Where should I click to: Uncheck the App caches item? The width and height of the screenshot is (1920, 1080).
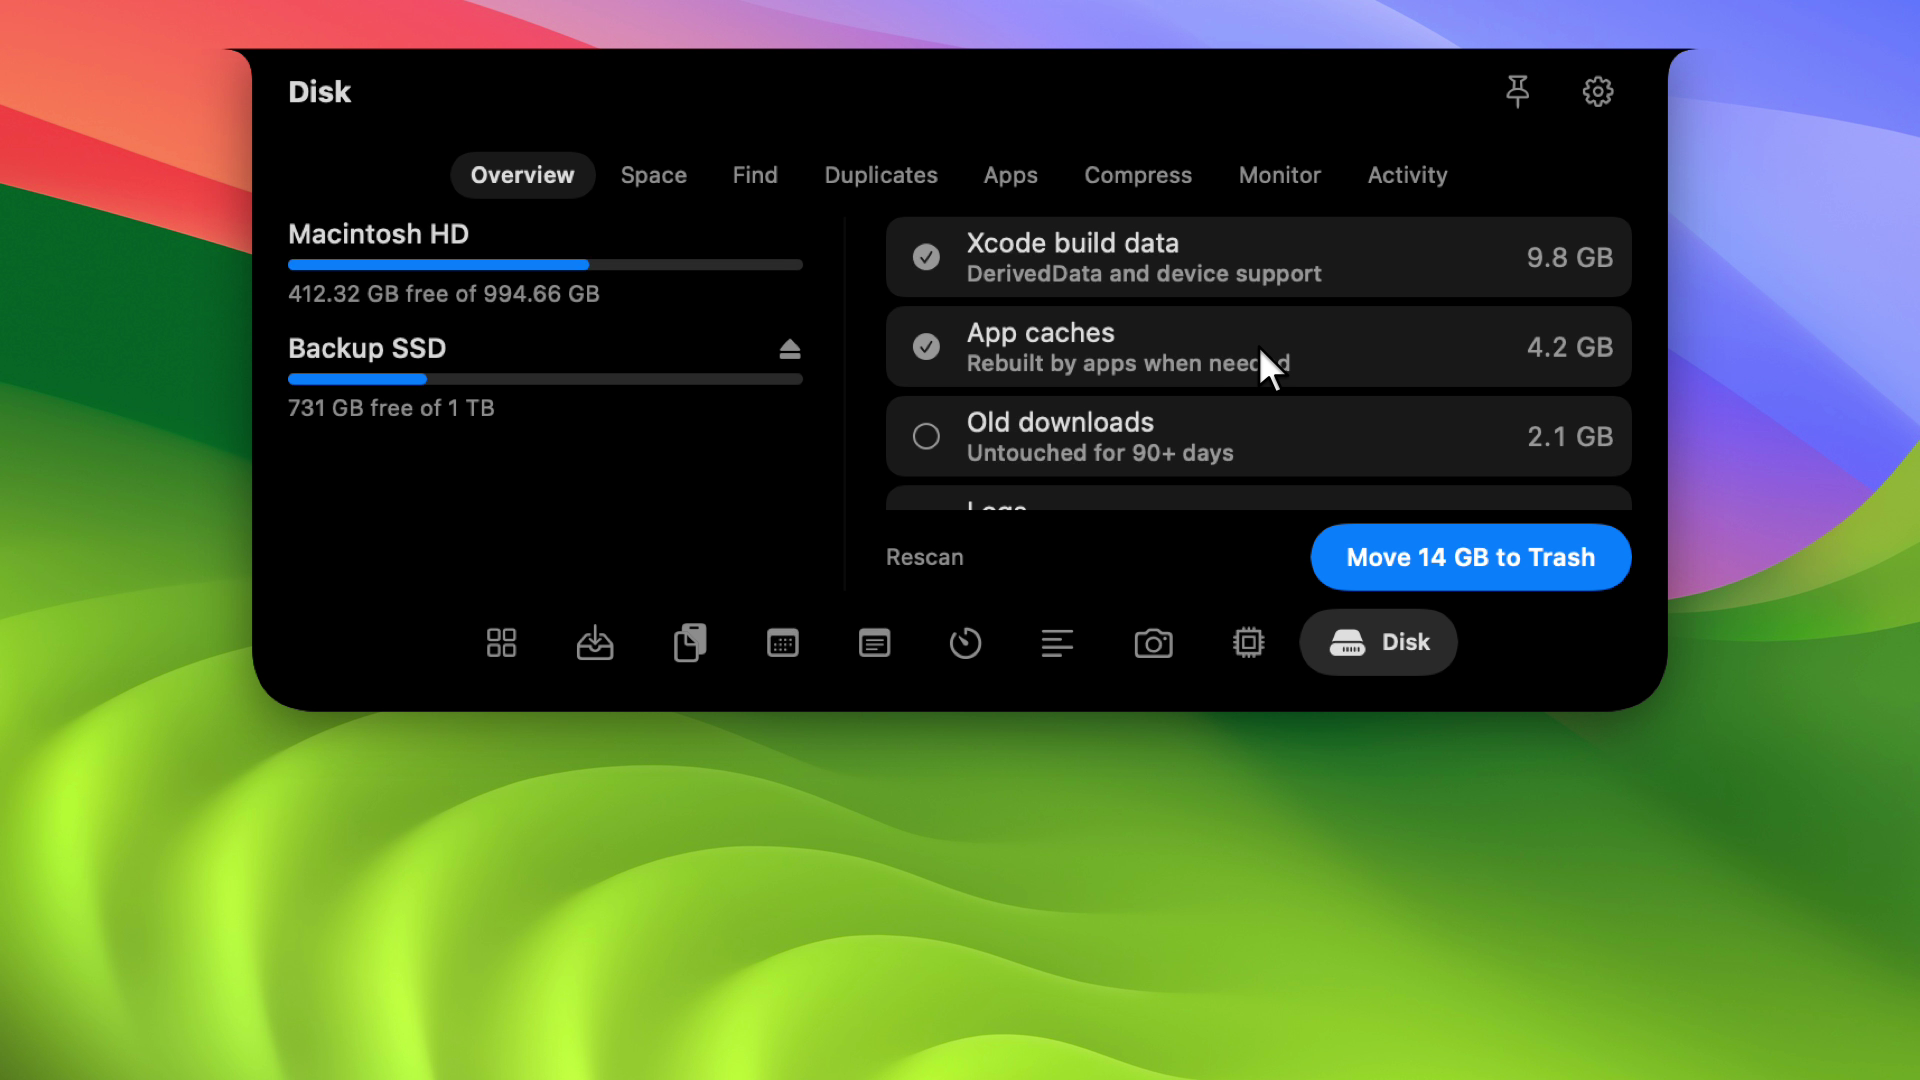[x=926, y=347]
